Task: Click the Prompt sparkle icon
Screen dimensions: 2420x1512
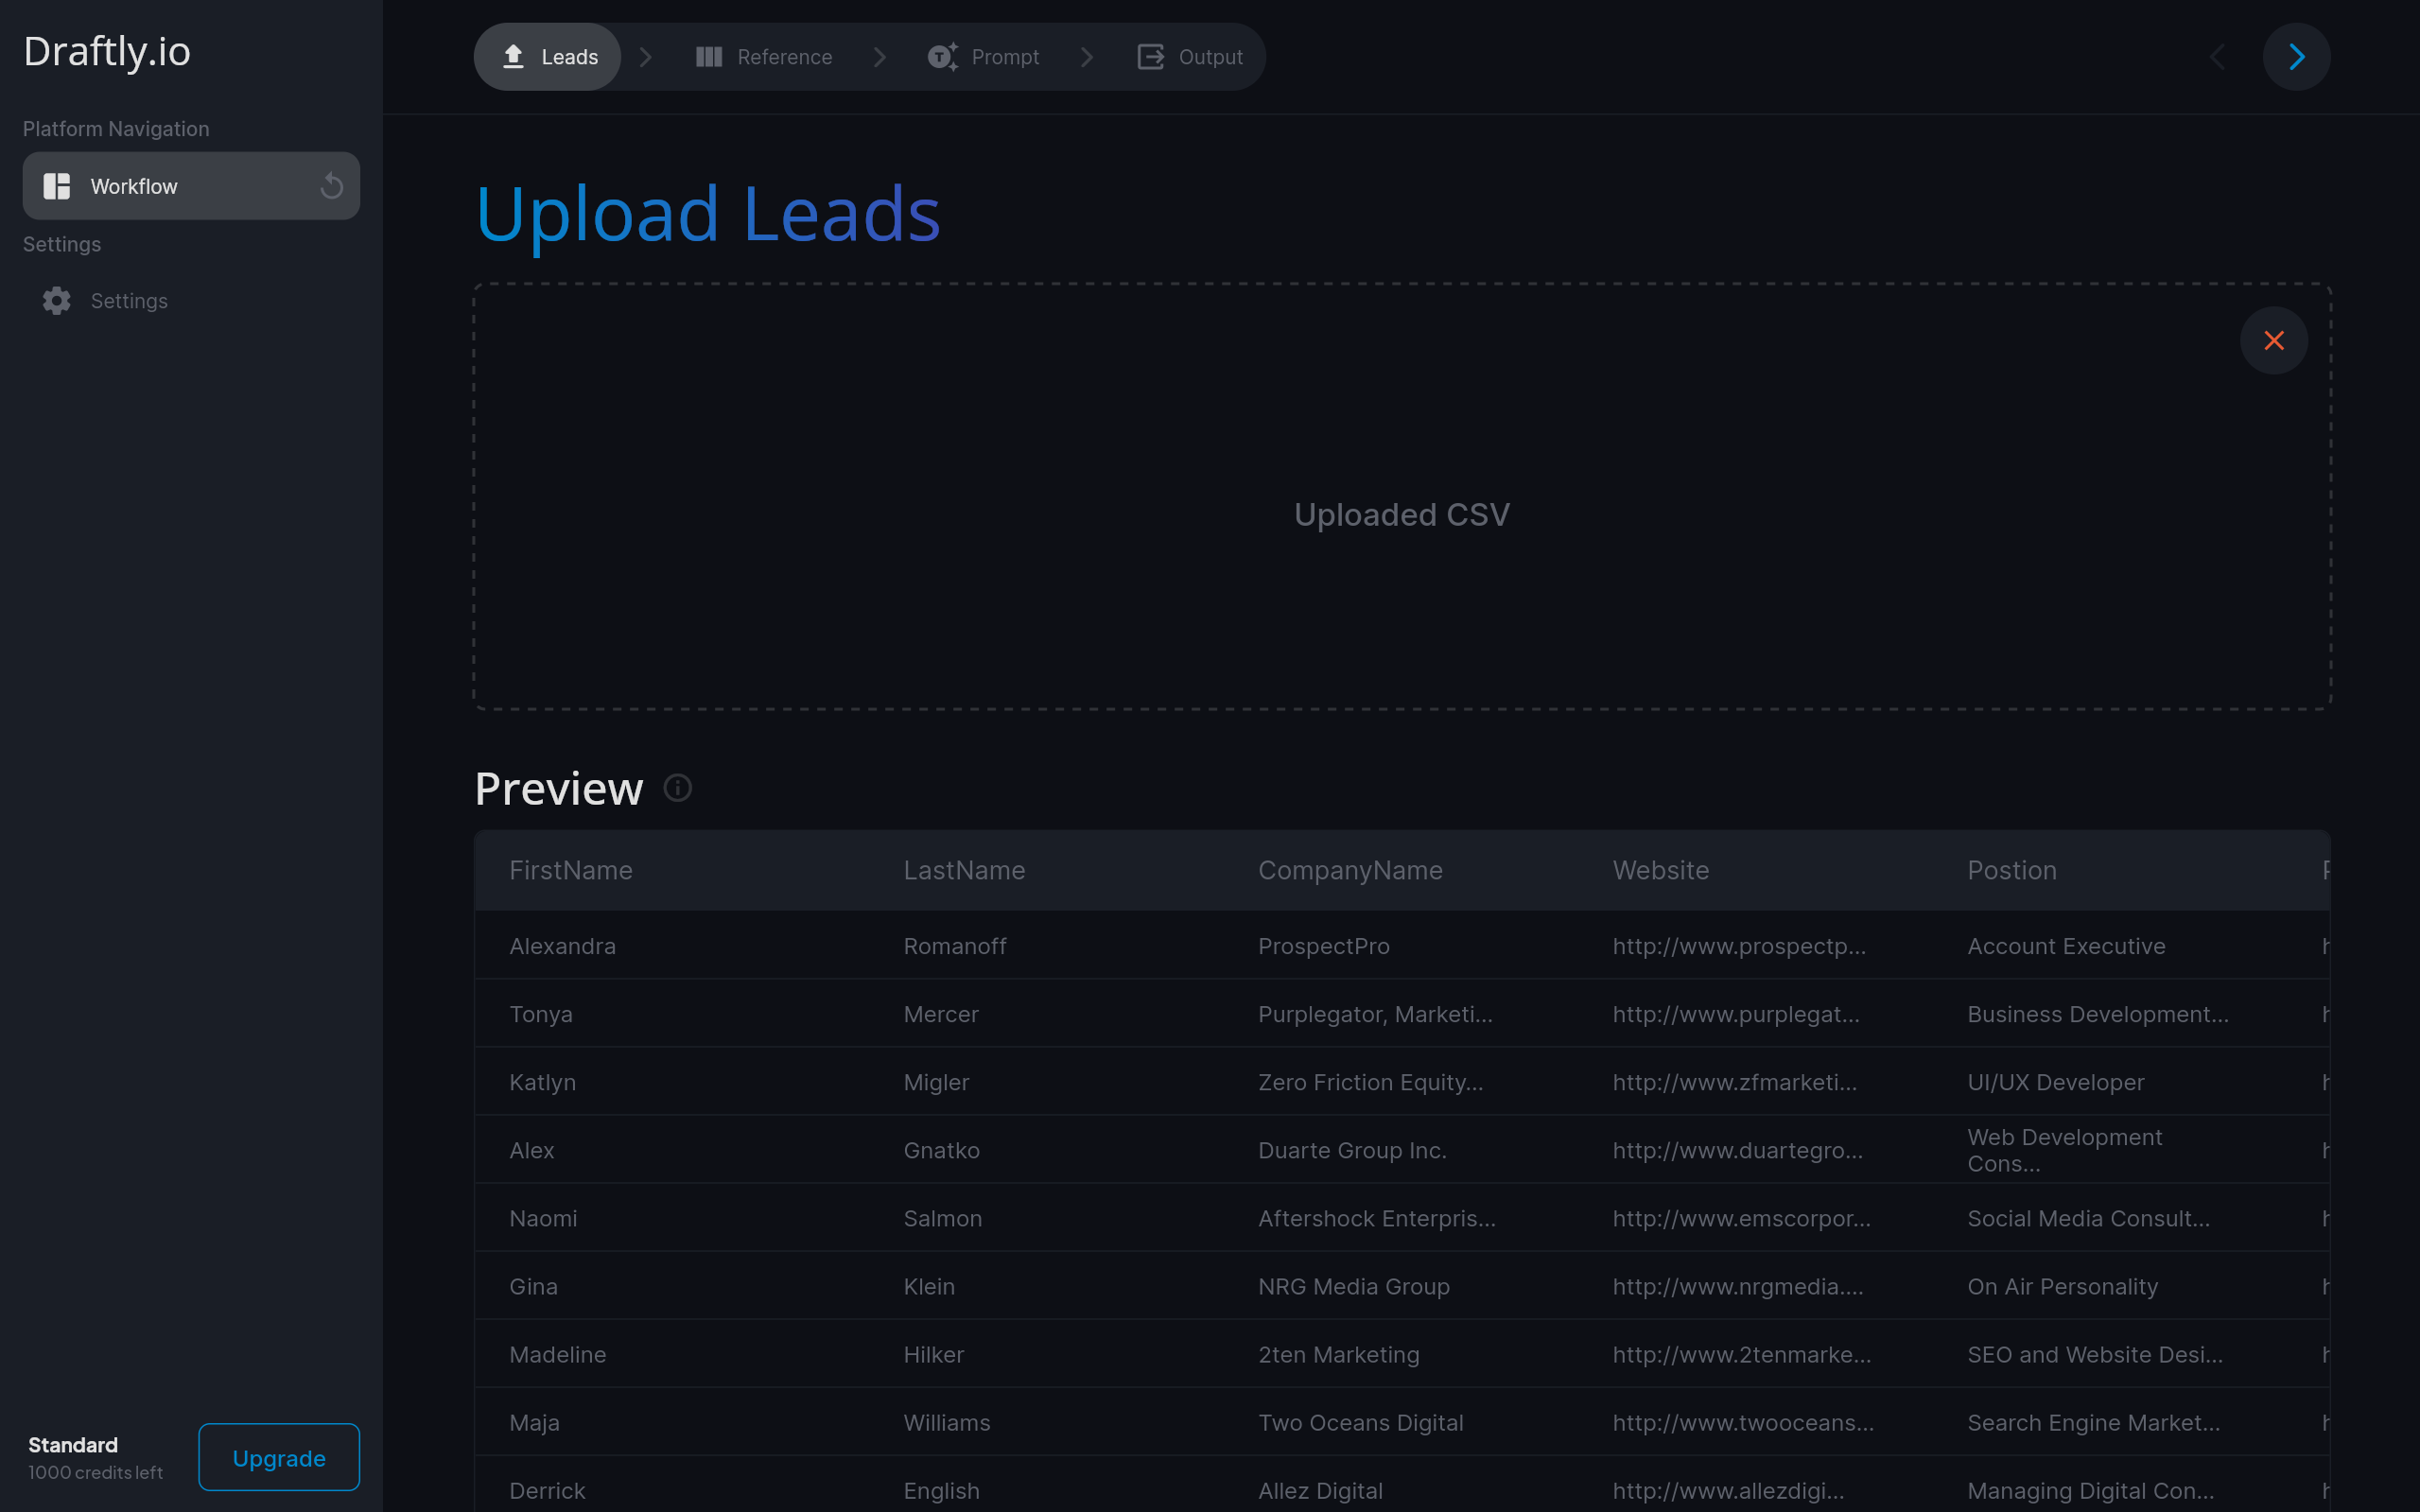Action: [x=942, y=57]
